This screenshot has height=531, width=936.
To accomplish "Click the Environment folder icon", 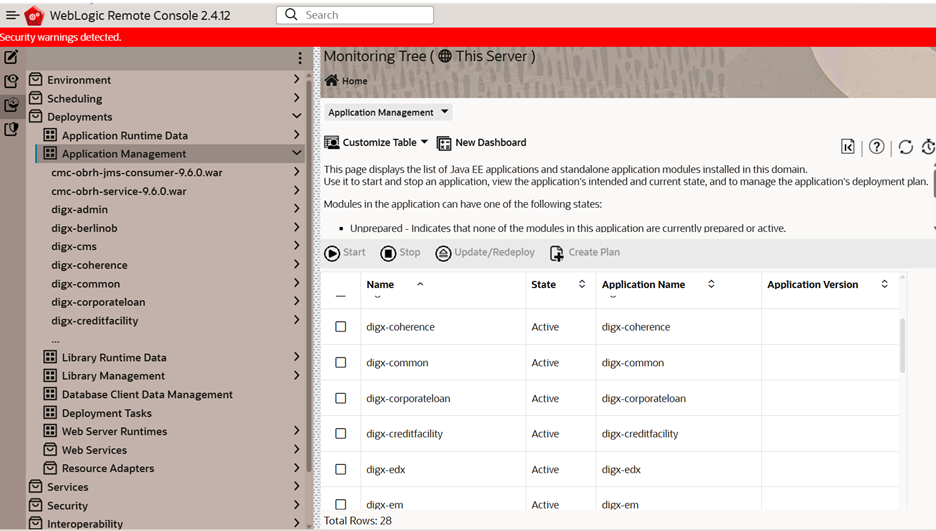I will 36,79.
